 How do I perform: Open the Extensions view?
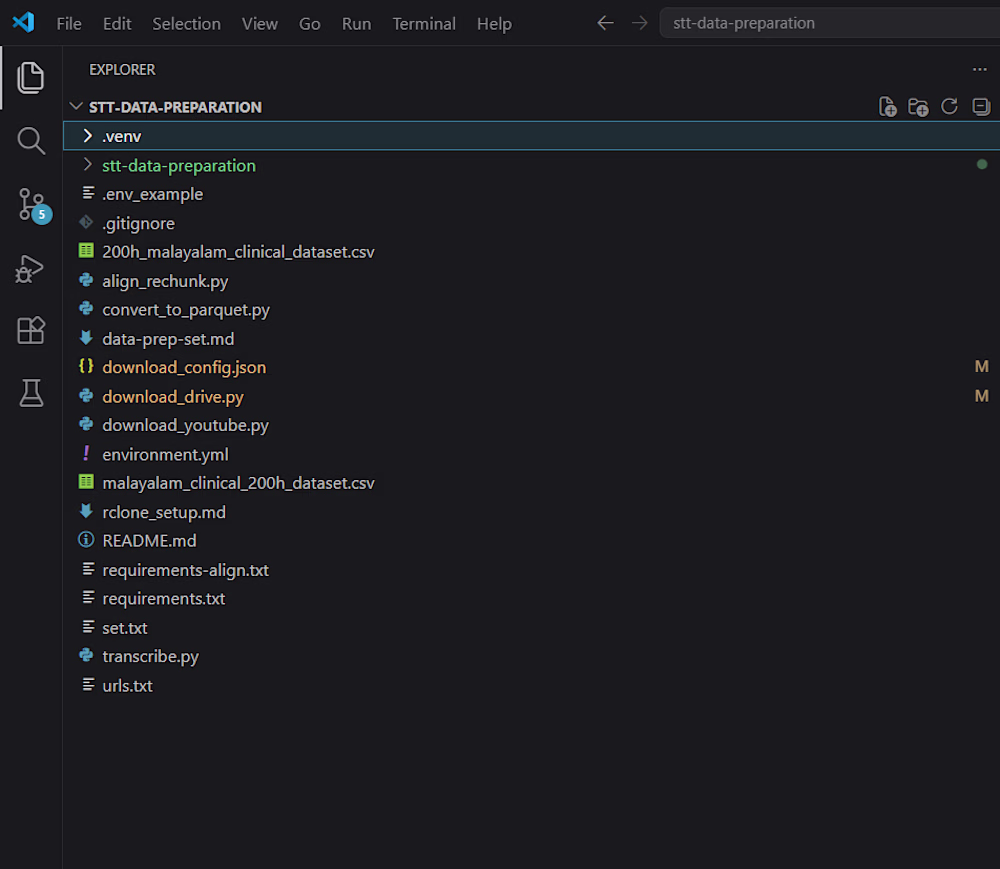point(31,330)
